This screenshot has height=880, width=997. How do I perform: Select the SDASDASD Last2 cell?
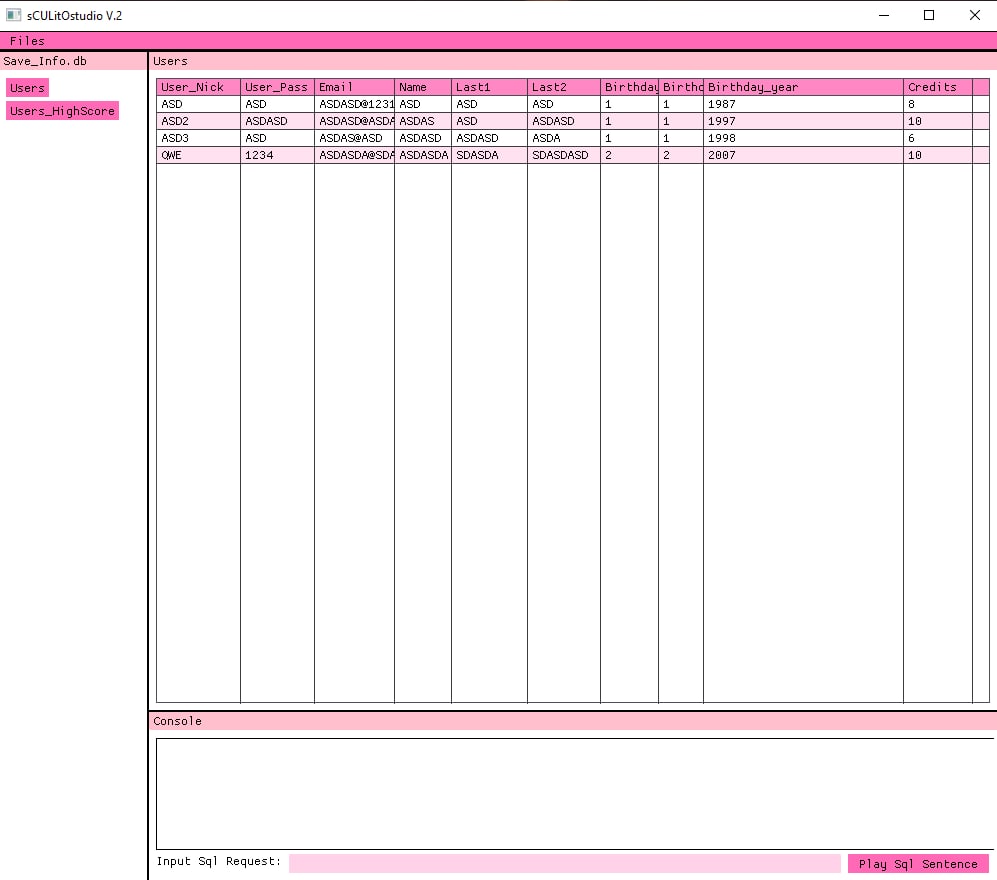(x=563, y=155)
